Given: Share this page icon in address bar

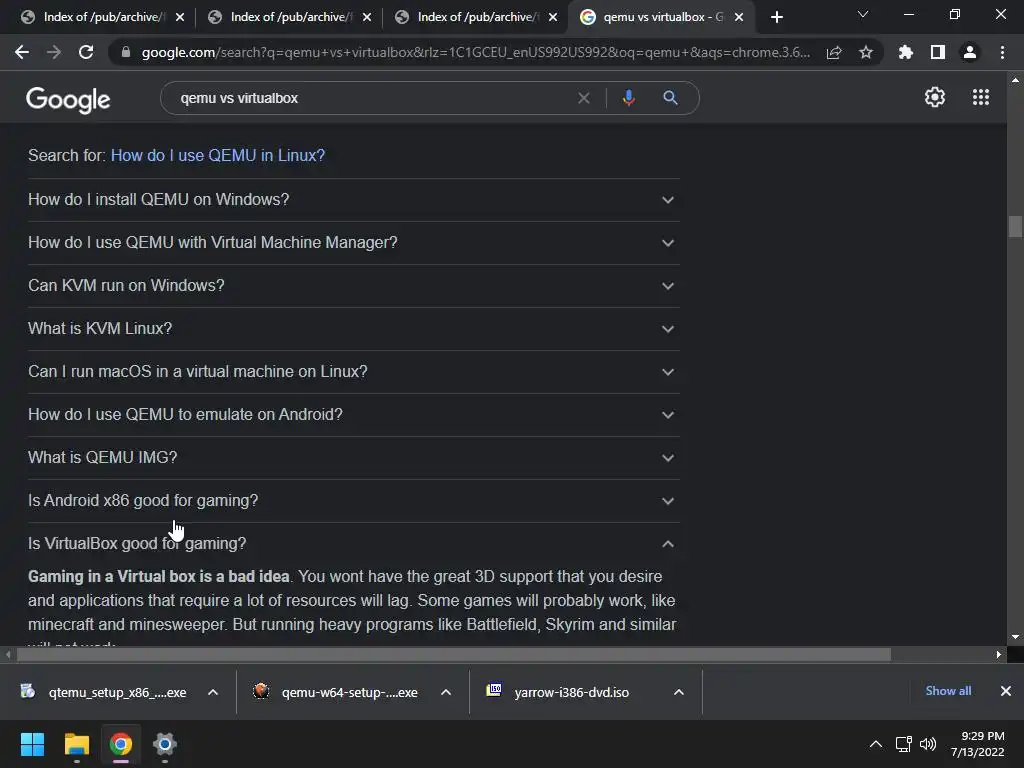Looking at the screenshot, I should pyautogui.click(x=834, y=52).
